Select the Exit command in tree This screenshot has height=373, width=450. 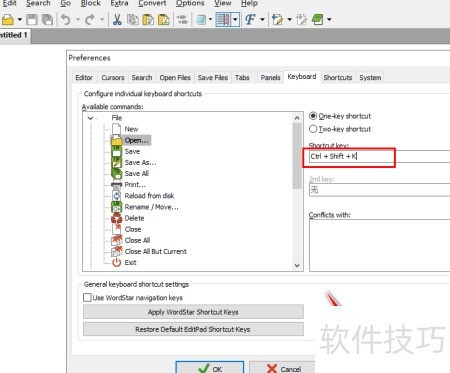[130, 262]
